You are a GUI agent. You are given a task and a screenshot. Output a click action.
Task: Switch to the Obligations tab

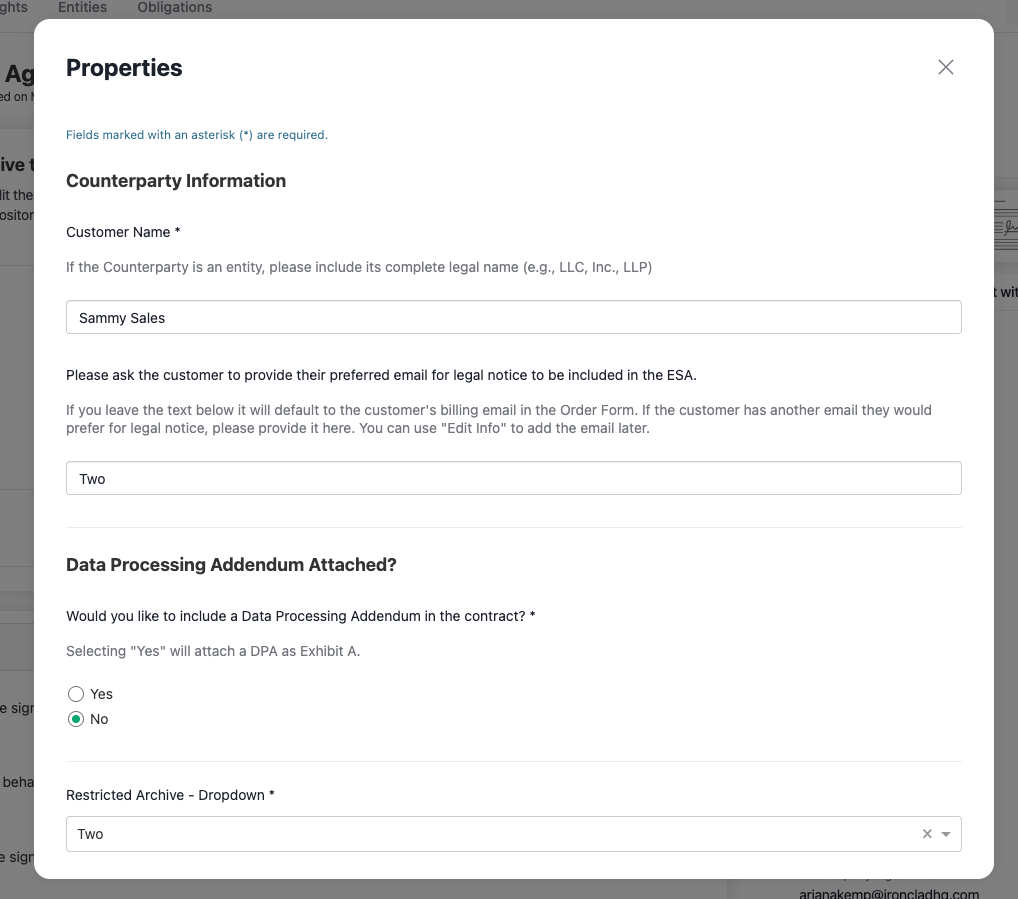(x=174, y=8)
